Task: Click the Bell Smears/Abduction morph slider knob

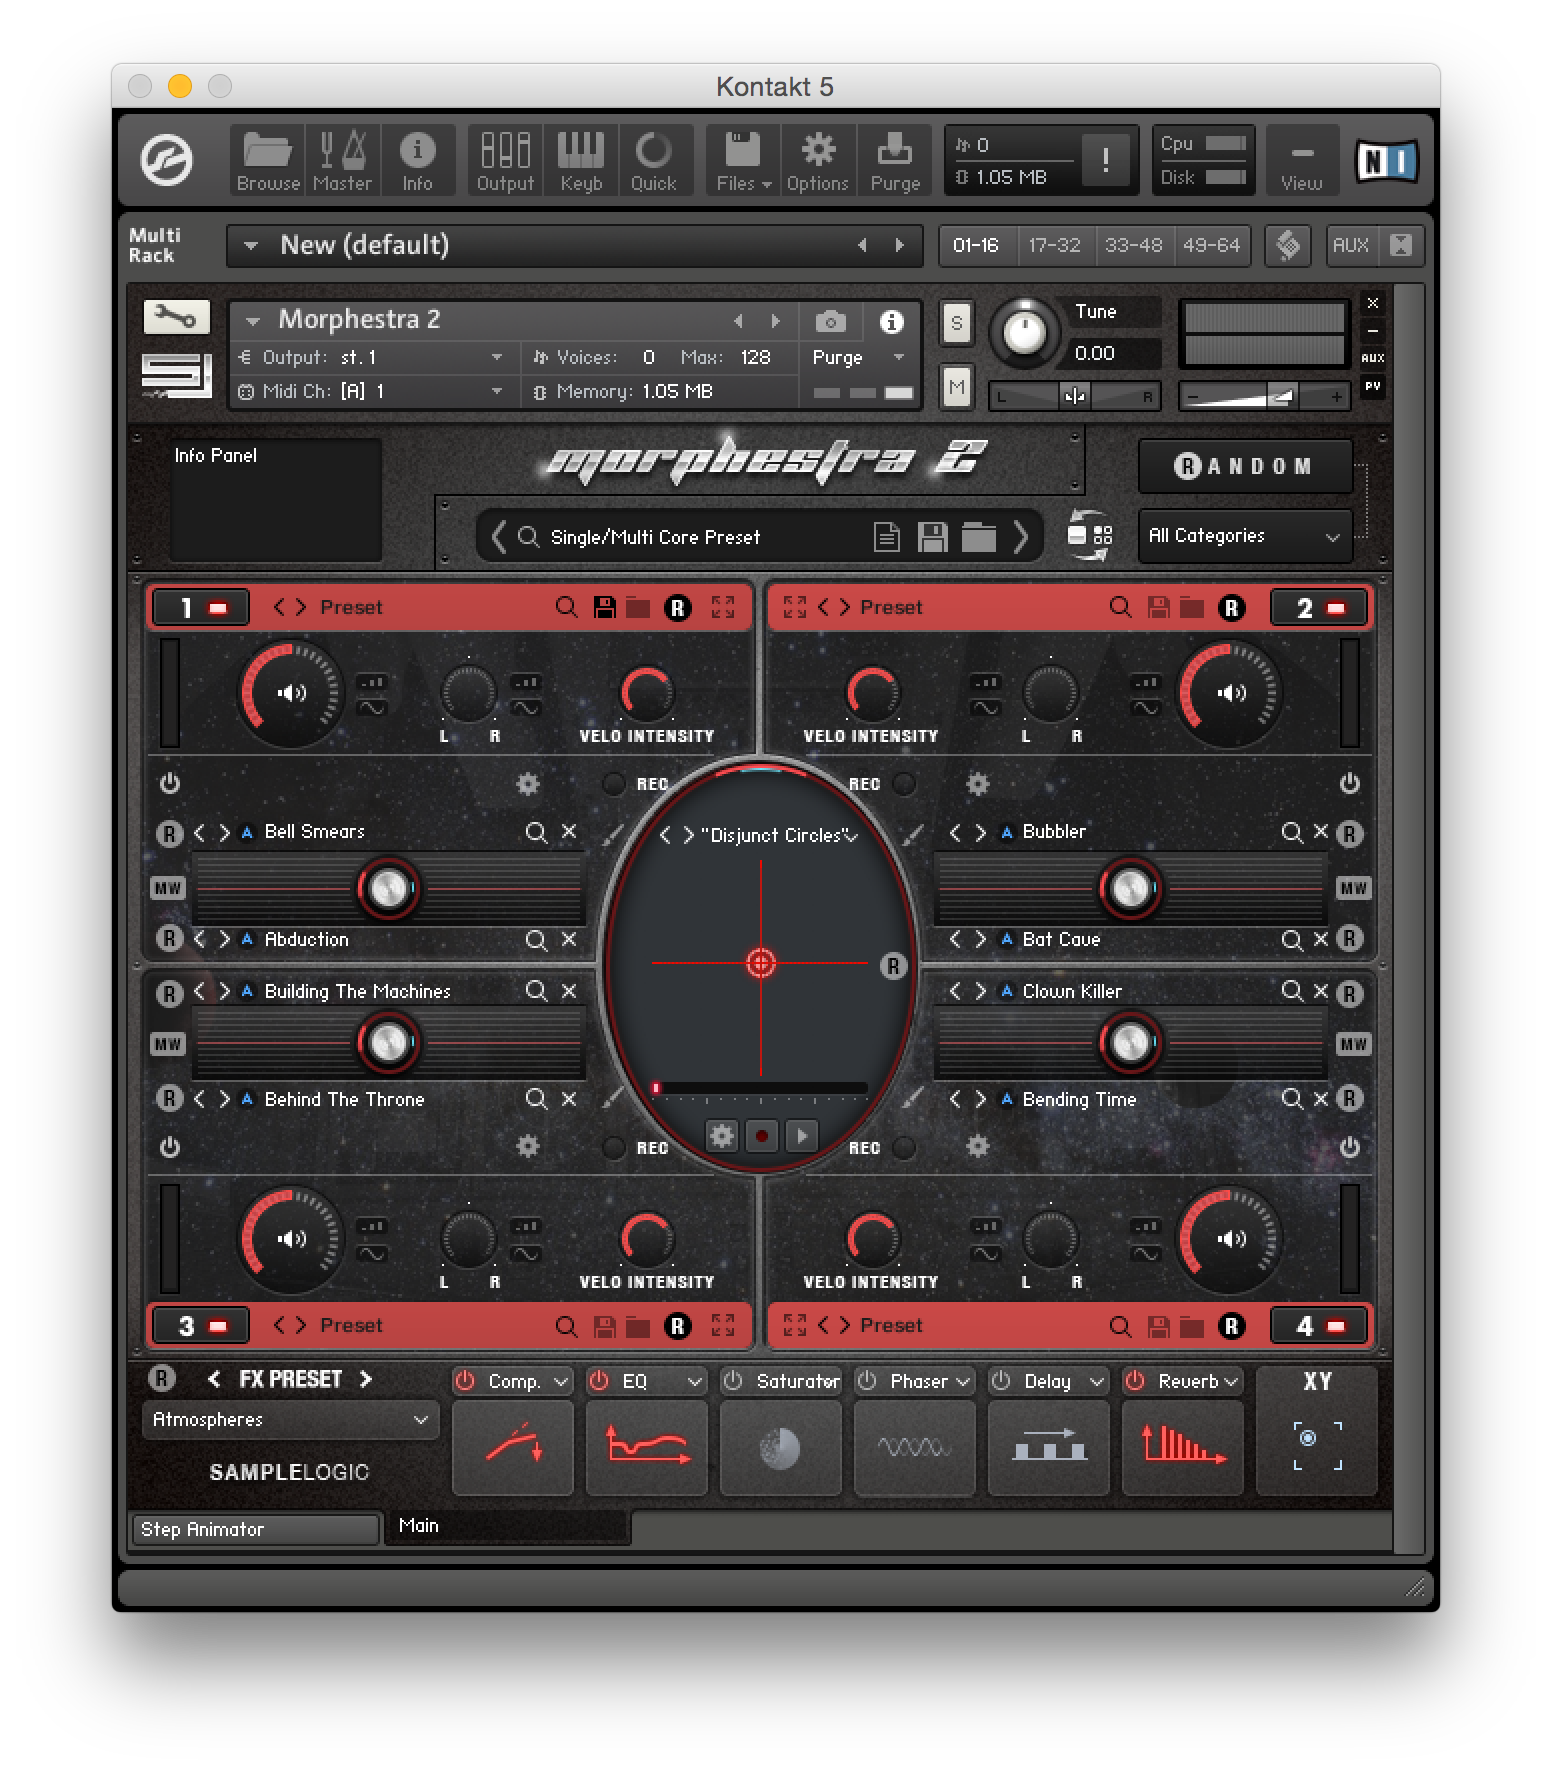Action: coord(388,888)
